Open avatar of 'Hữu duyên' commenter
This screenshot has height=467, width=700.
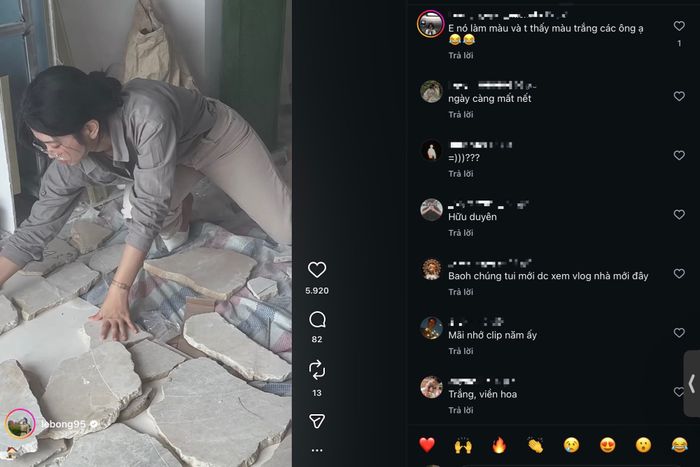coord(431,210)
